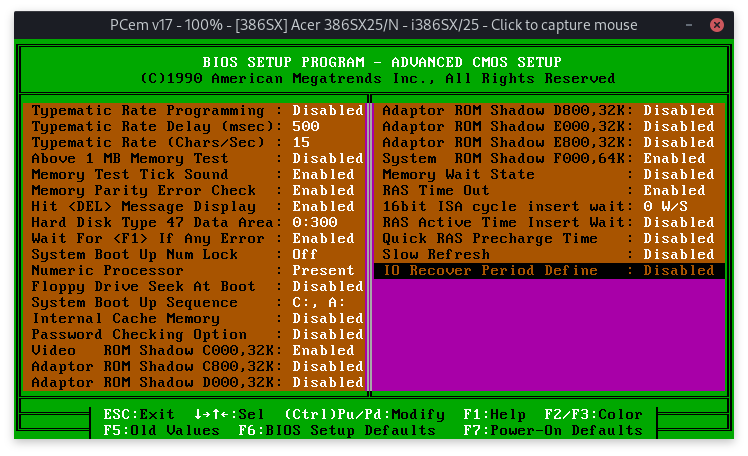Click ESC:Exit hint in footer
Image resolution: width=748 pixels, height=456 pixels.
(139, 415)
